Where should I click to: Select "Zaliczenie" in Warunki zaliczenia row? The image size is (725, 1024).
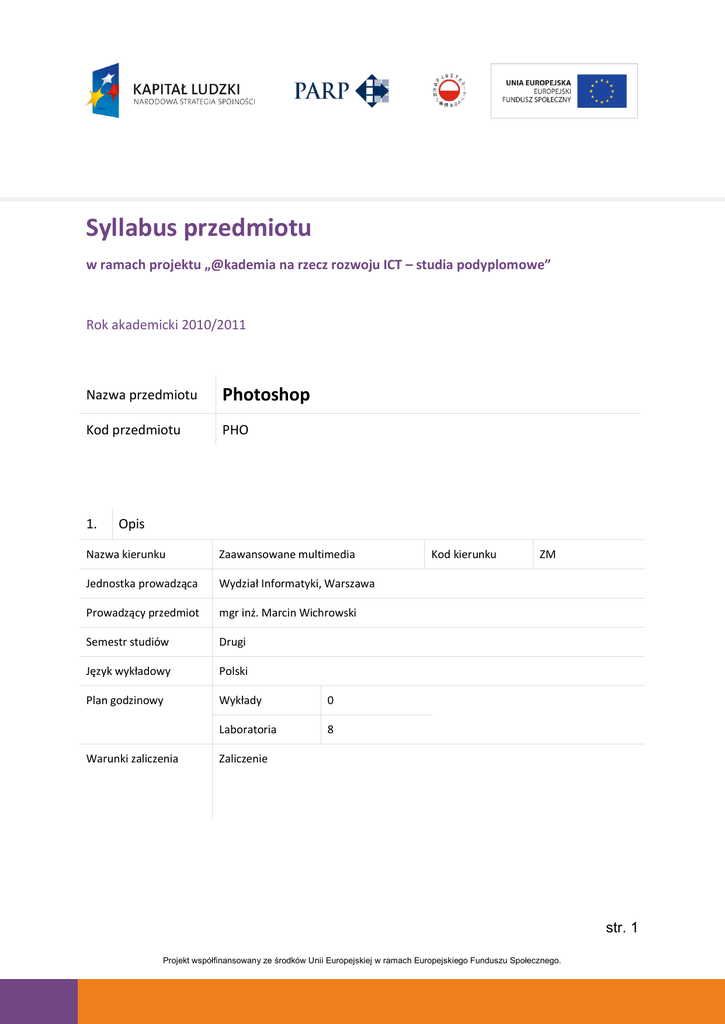(x=243, y=758)
